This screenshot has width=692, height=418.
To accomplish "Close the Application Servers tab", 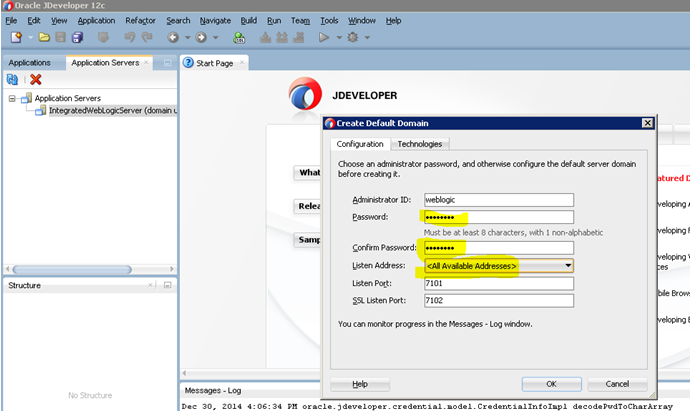I will (146, 62).
